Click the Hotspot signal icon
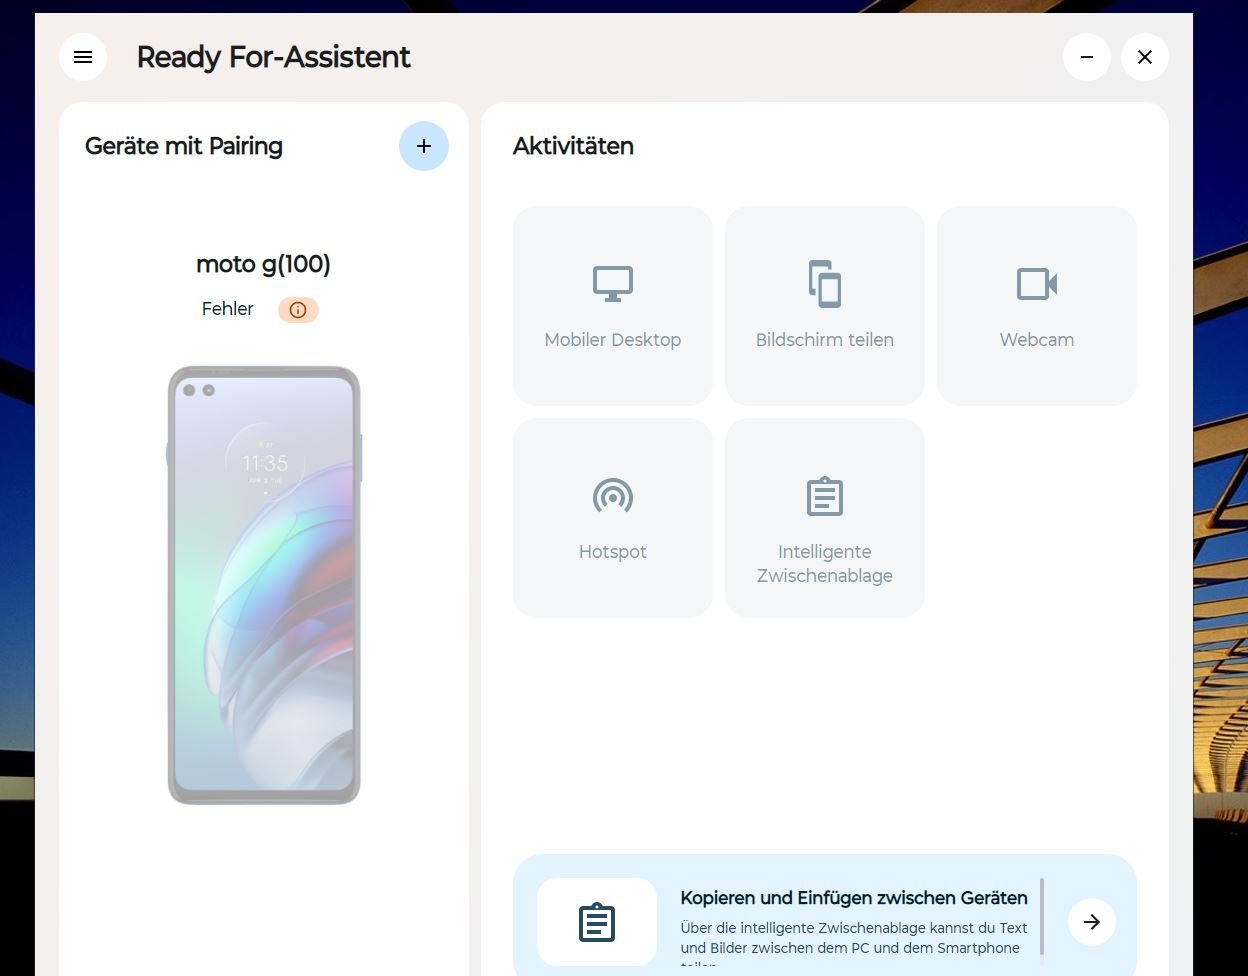 (x=613, y=496)
